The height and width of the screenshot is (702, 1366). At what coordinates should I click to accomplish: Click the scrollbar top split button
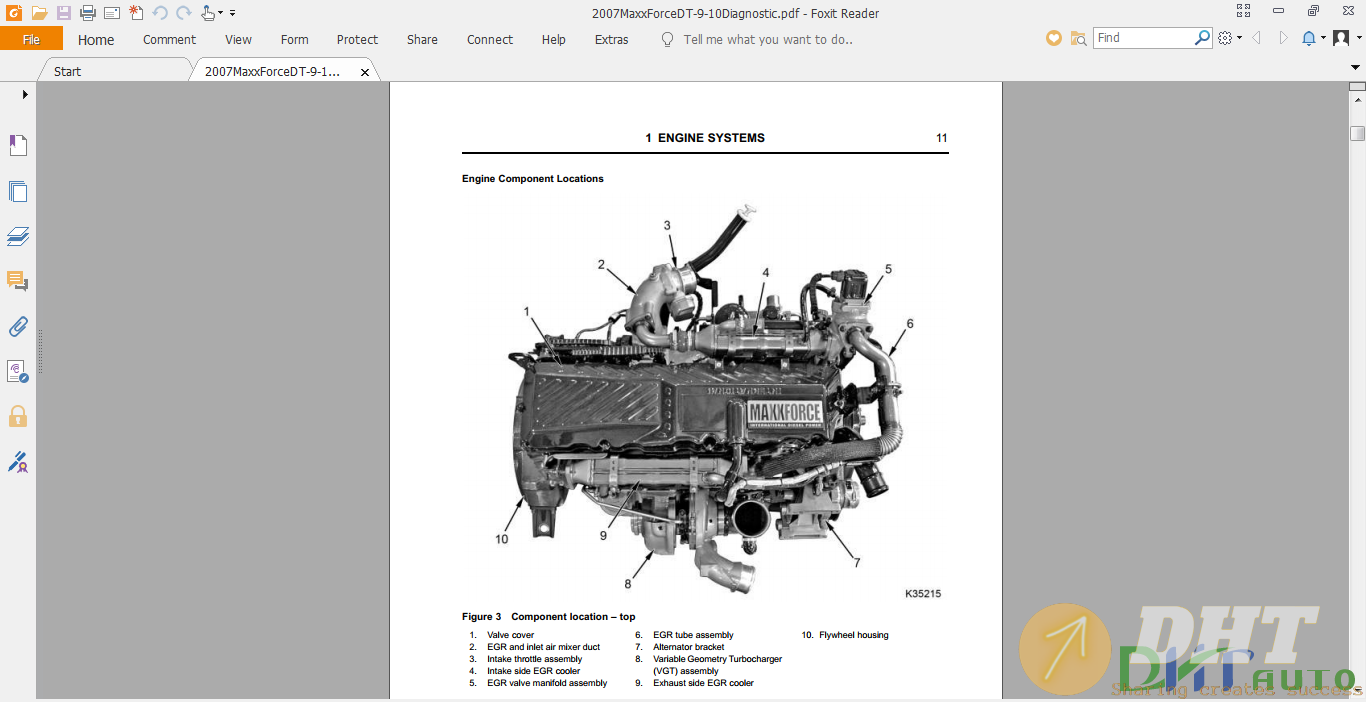click(x=1357, y=87)
